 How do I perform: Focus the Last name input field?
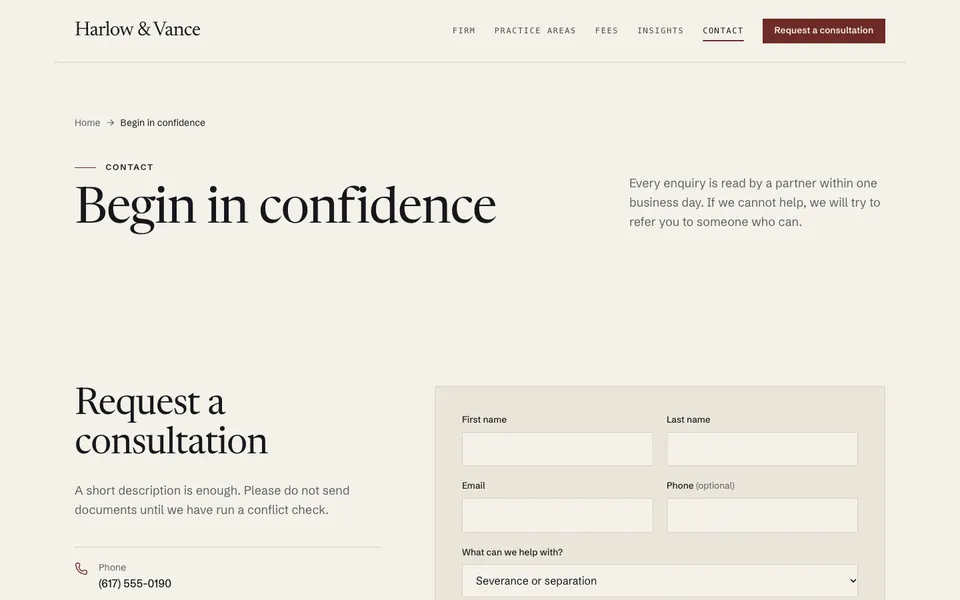coord(762,449)
